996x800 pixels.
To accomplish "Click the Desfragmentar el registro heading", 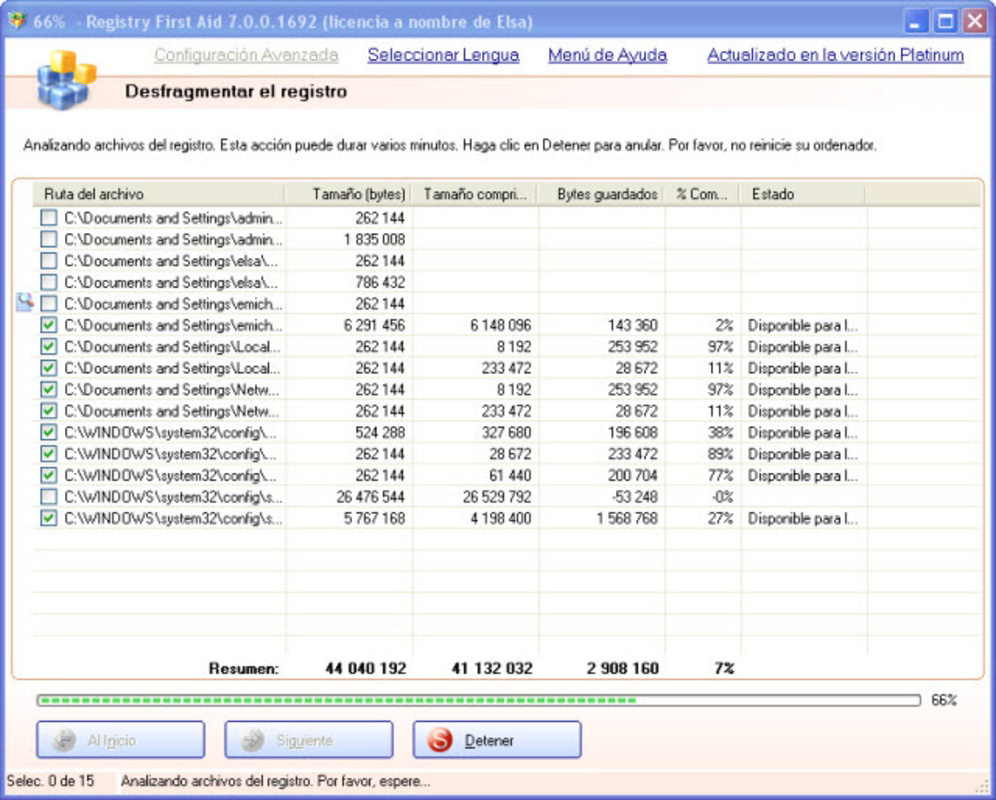I will [236, 92].
